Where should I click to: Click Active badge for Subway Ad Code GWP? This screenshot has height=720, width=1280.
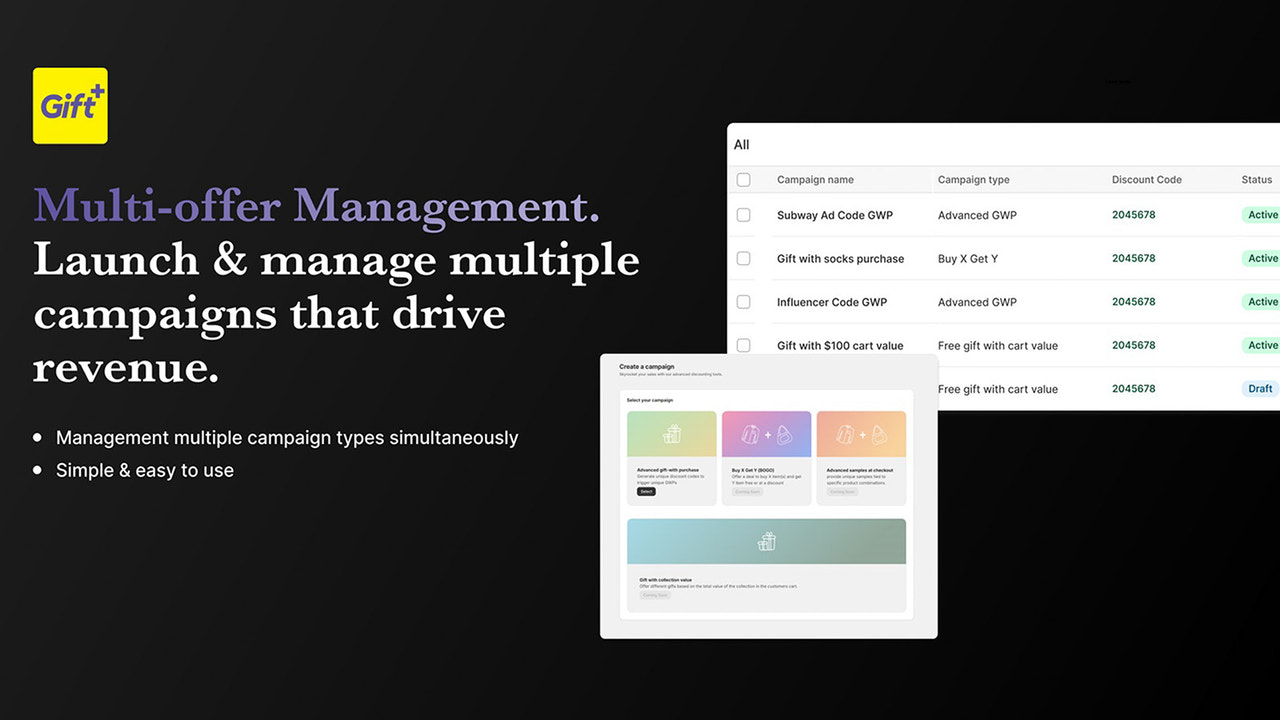click(1261, 215)
